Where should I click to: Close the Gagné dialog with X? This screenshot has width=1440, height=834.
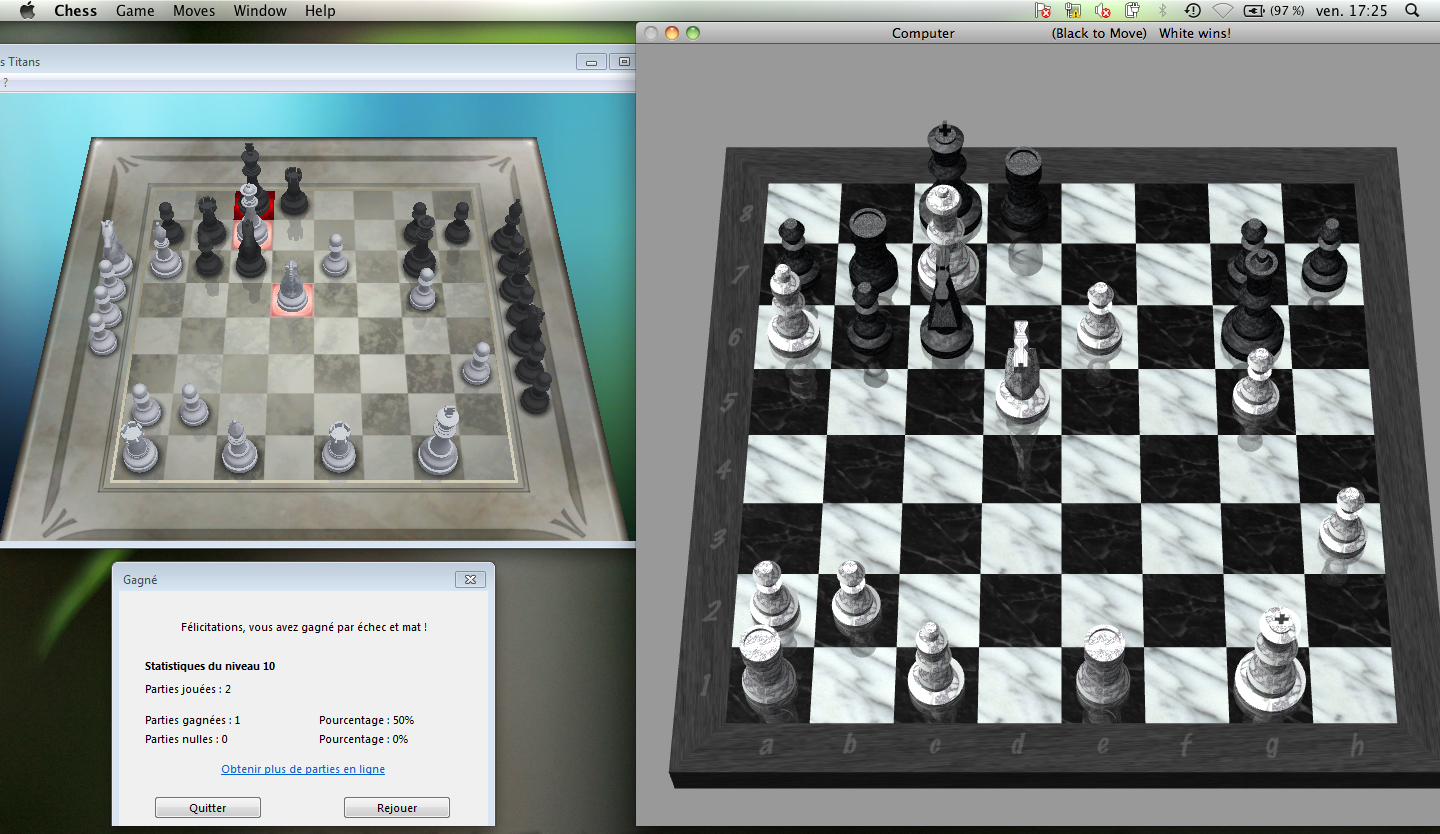pos(470,579)
